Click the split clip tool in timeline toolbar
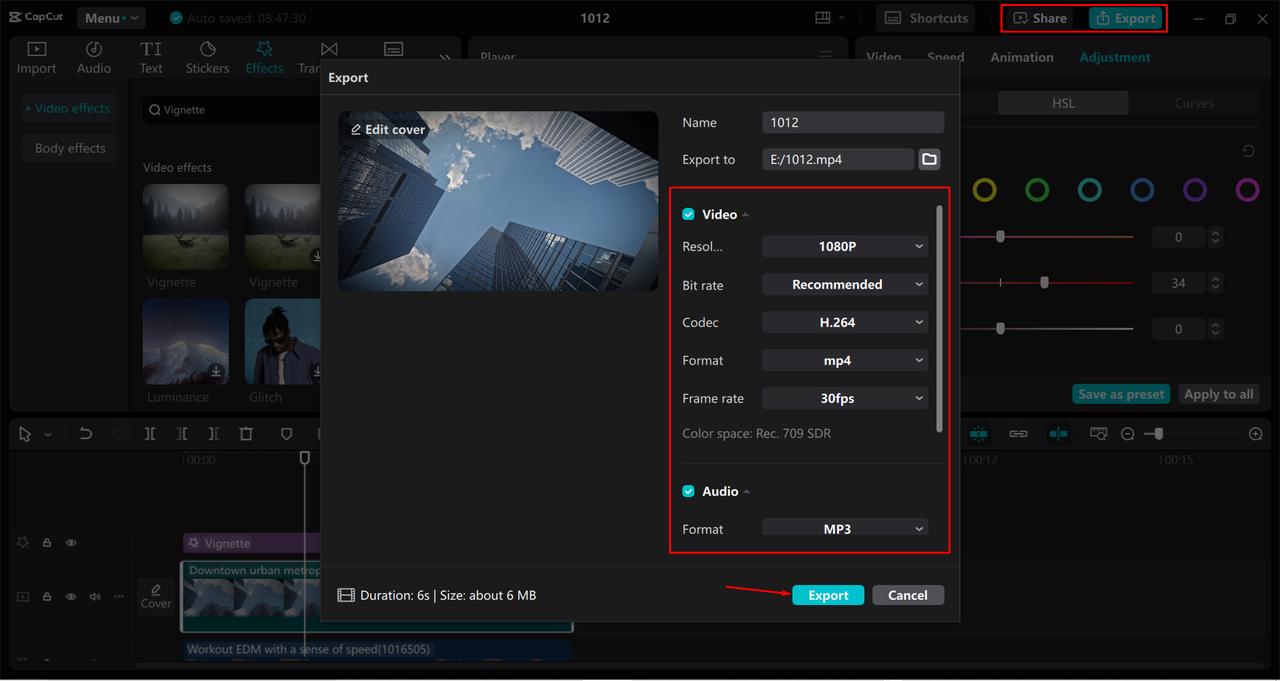The height and width of the screenshot is (681, 1280). tap(150, 434)
